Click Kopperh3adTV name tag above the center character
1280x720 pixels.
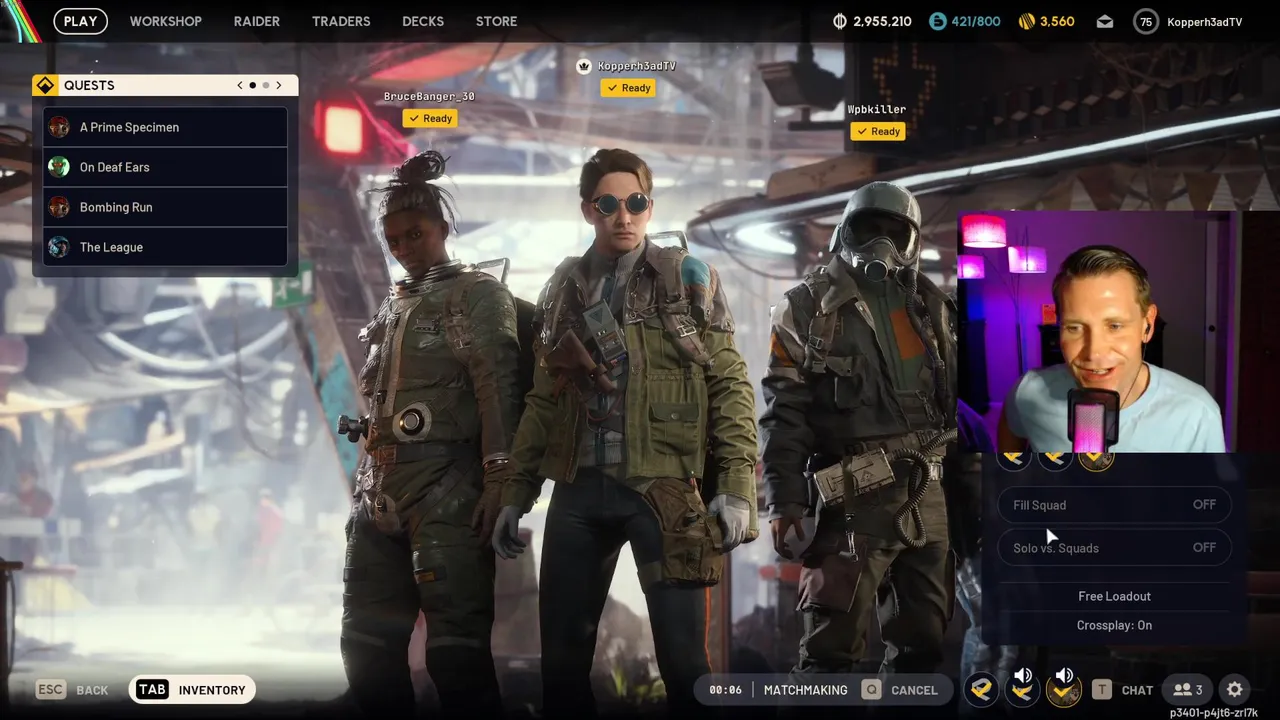click(637, 66)
